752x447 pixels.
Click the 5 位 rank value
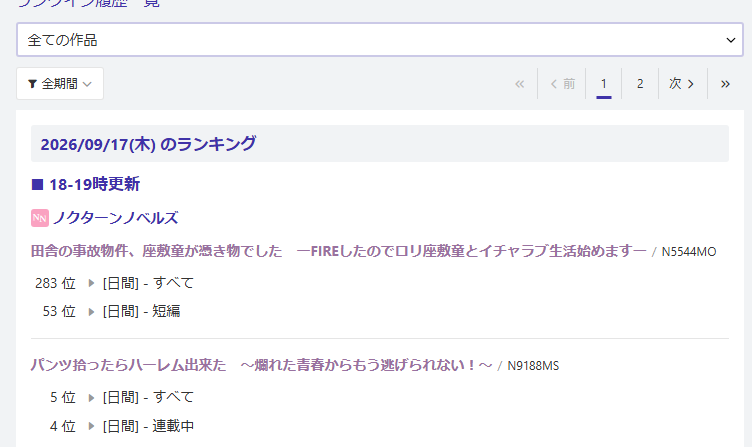(x=63, y=397)
